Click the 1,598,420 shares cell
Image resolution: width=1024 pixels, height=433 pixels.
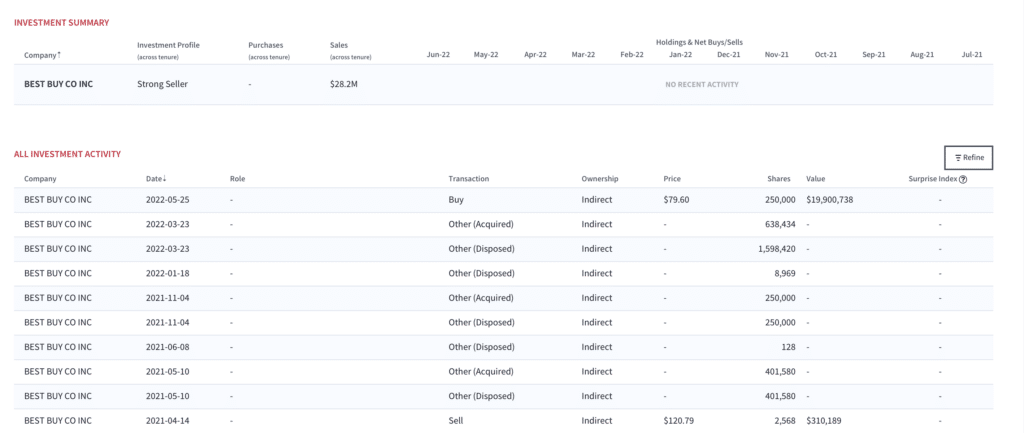pos(777,249)
